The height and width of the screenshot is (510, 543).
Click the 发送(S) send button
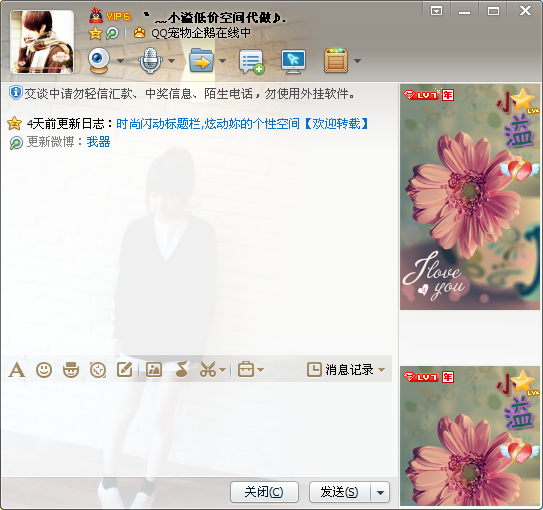[340, 492]
